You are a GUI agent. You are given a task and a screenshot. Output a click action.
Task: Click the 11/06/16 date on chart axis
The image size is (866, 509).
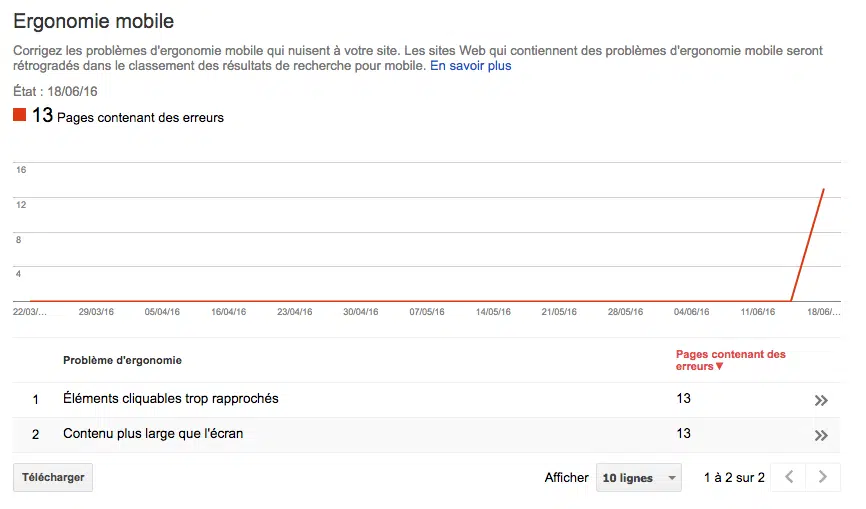pos(758,312)
